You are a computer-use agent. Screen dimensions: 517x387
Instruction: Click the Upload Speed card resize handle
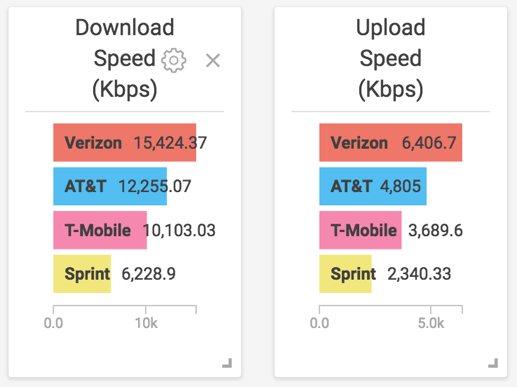coord(493,363)
